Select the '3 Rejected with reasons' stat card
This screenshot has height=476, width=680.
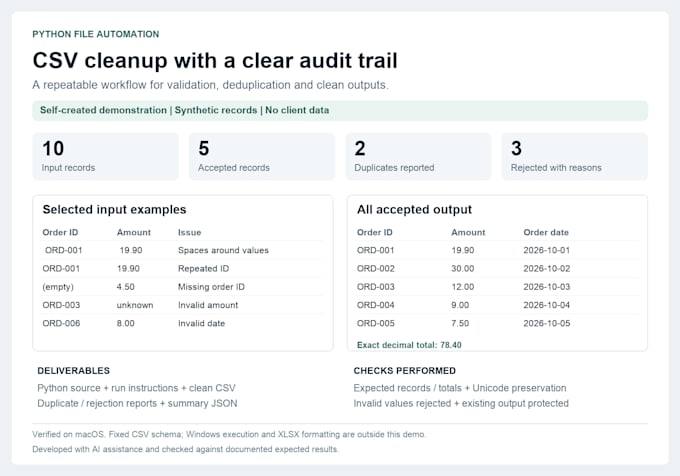(575, 156)
